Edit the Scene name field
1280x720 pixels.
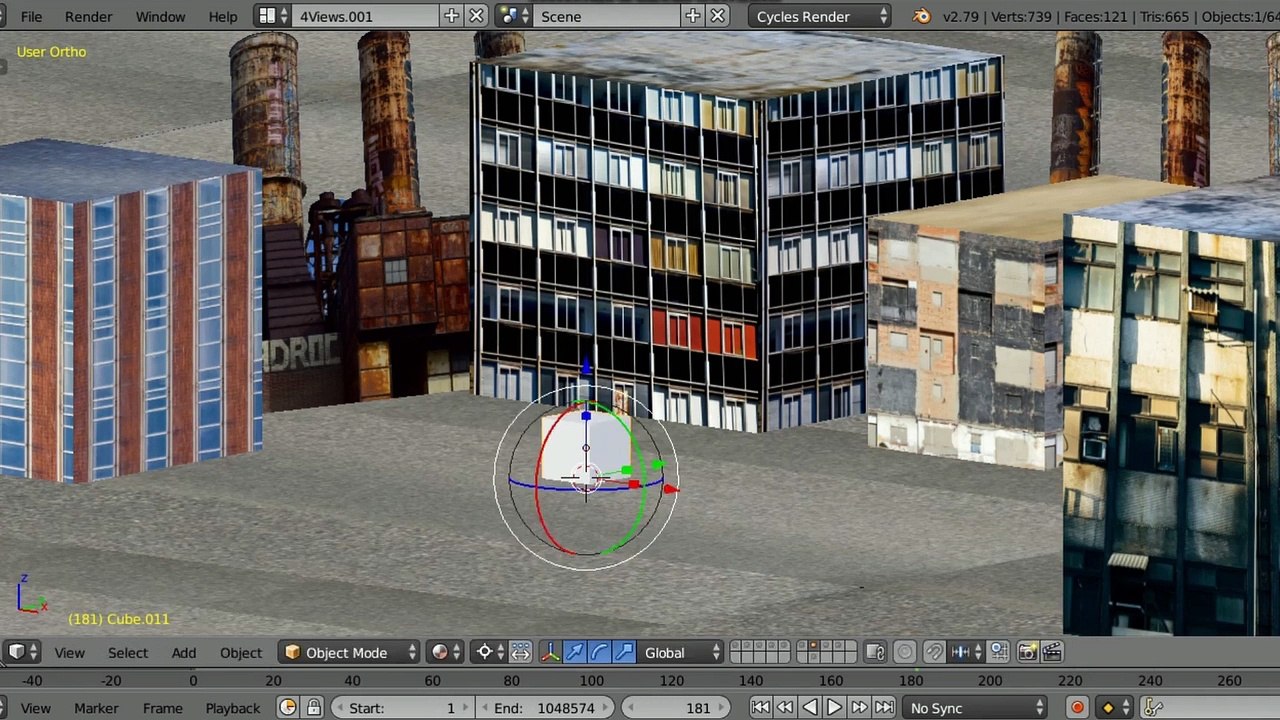(x=607, y=16)
